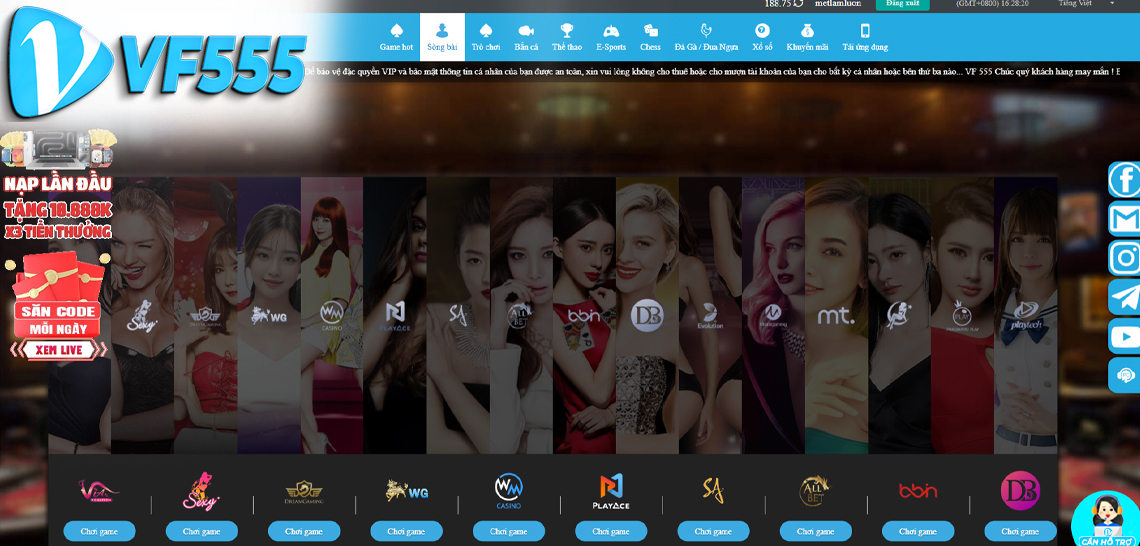Click Chơi game under the AllBet logo
The image size is (1140, 546).
pyautogui.click(x=815, y=531)
